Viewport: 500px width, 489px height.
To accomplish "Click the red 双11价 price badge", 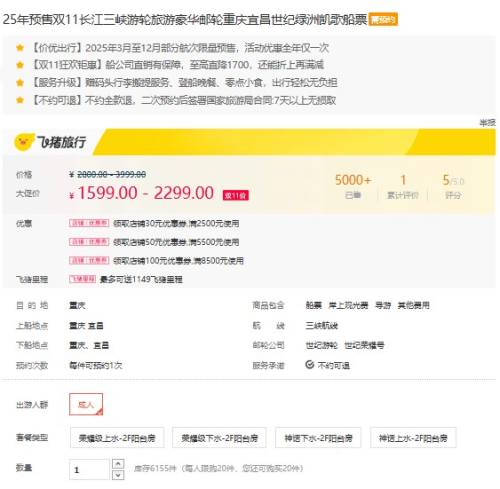I will pos(236,195).
